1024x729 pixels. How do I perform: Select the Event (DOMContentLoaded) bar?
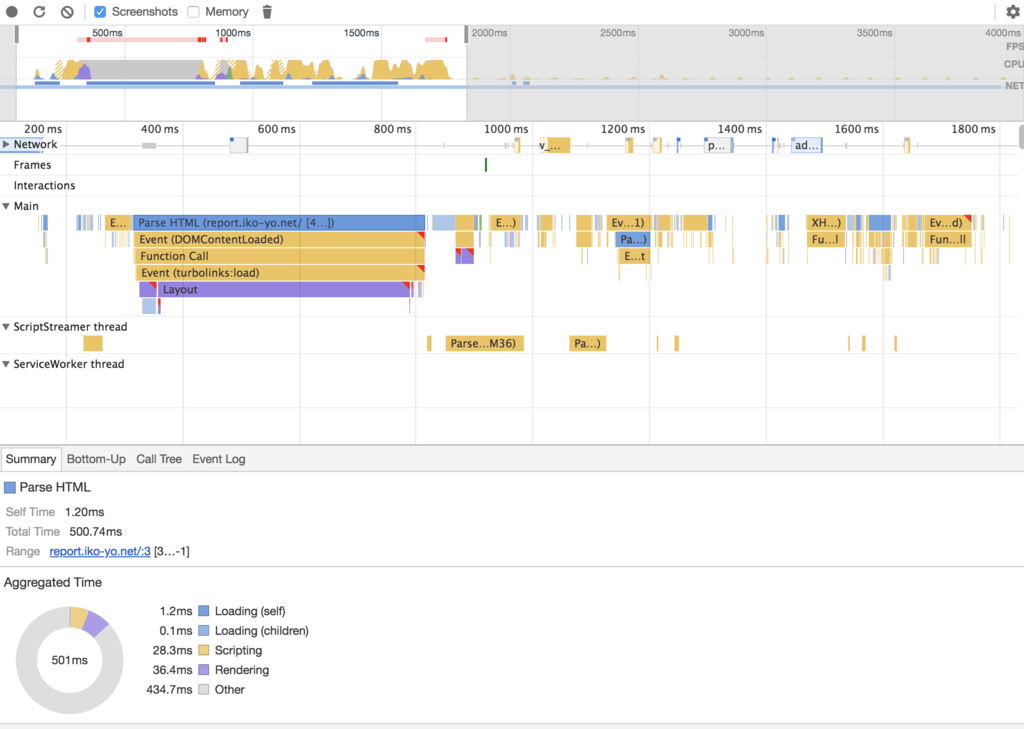(x=280, y=239)
